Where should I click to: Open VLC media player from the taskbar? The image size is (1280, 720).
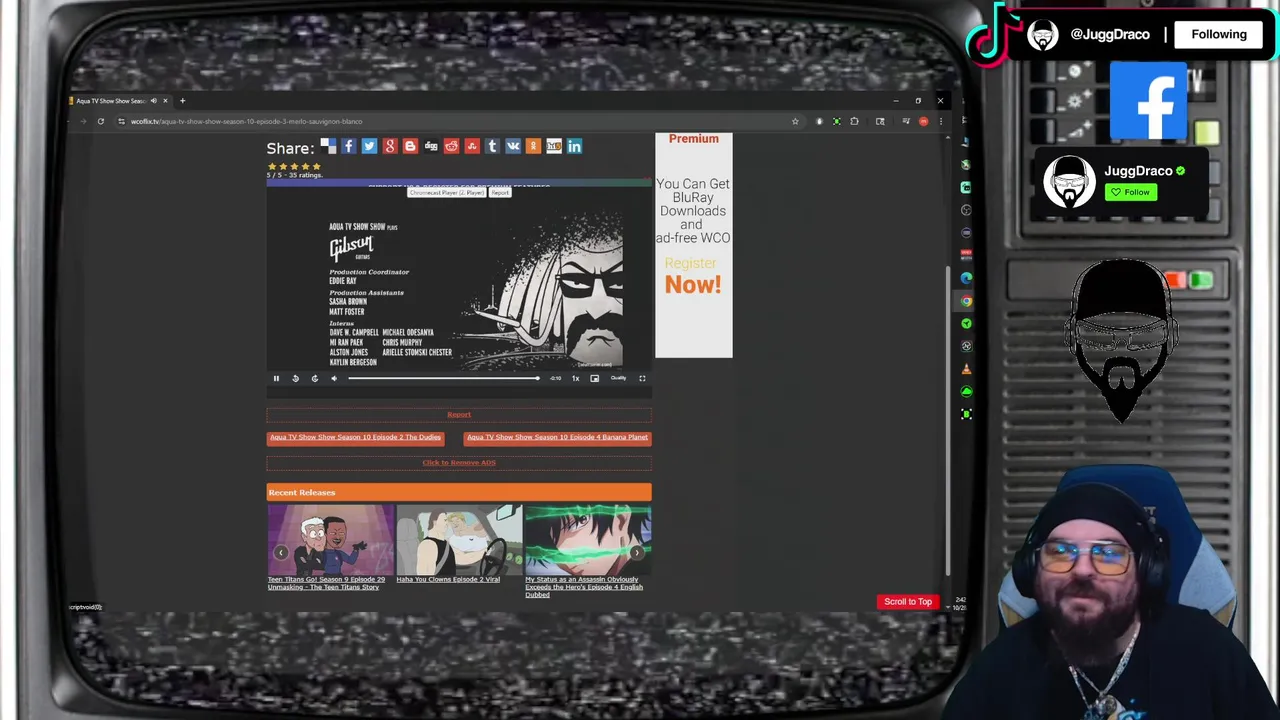tap(966, 369)
